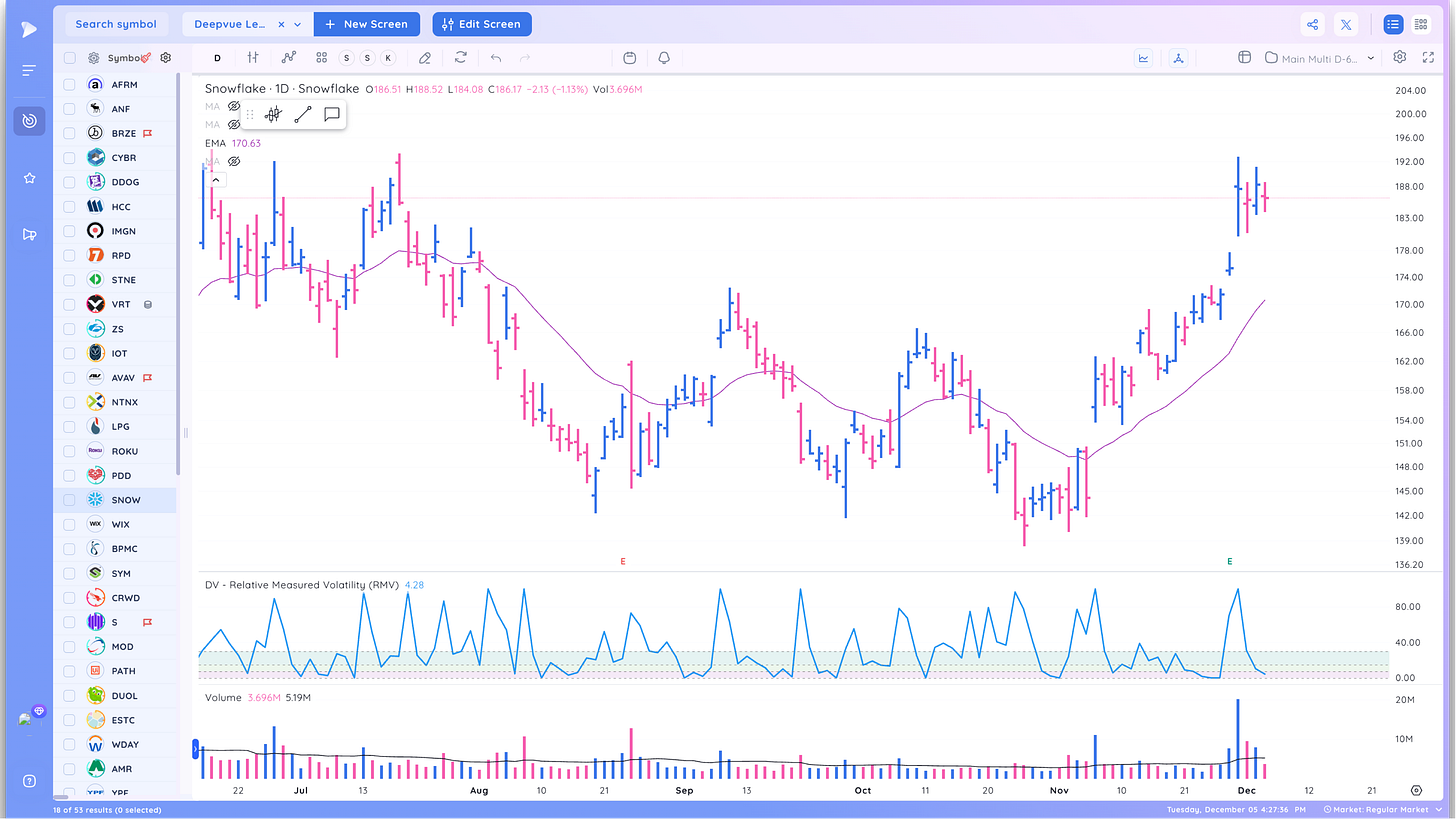Collapse the indicator legend chevron
The height and width of the screenshot is (819, 1456).
pyautogui.click(x=216, y=180)
